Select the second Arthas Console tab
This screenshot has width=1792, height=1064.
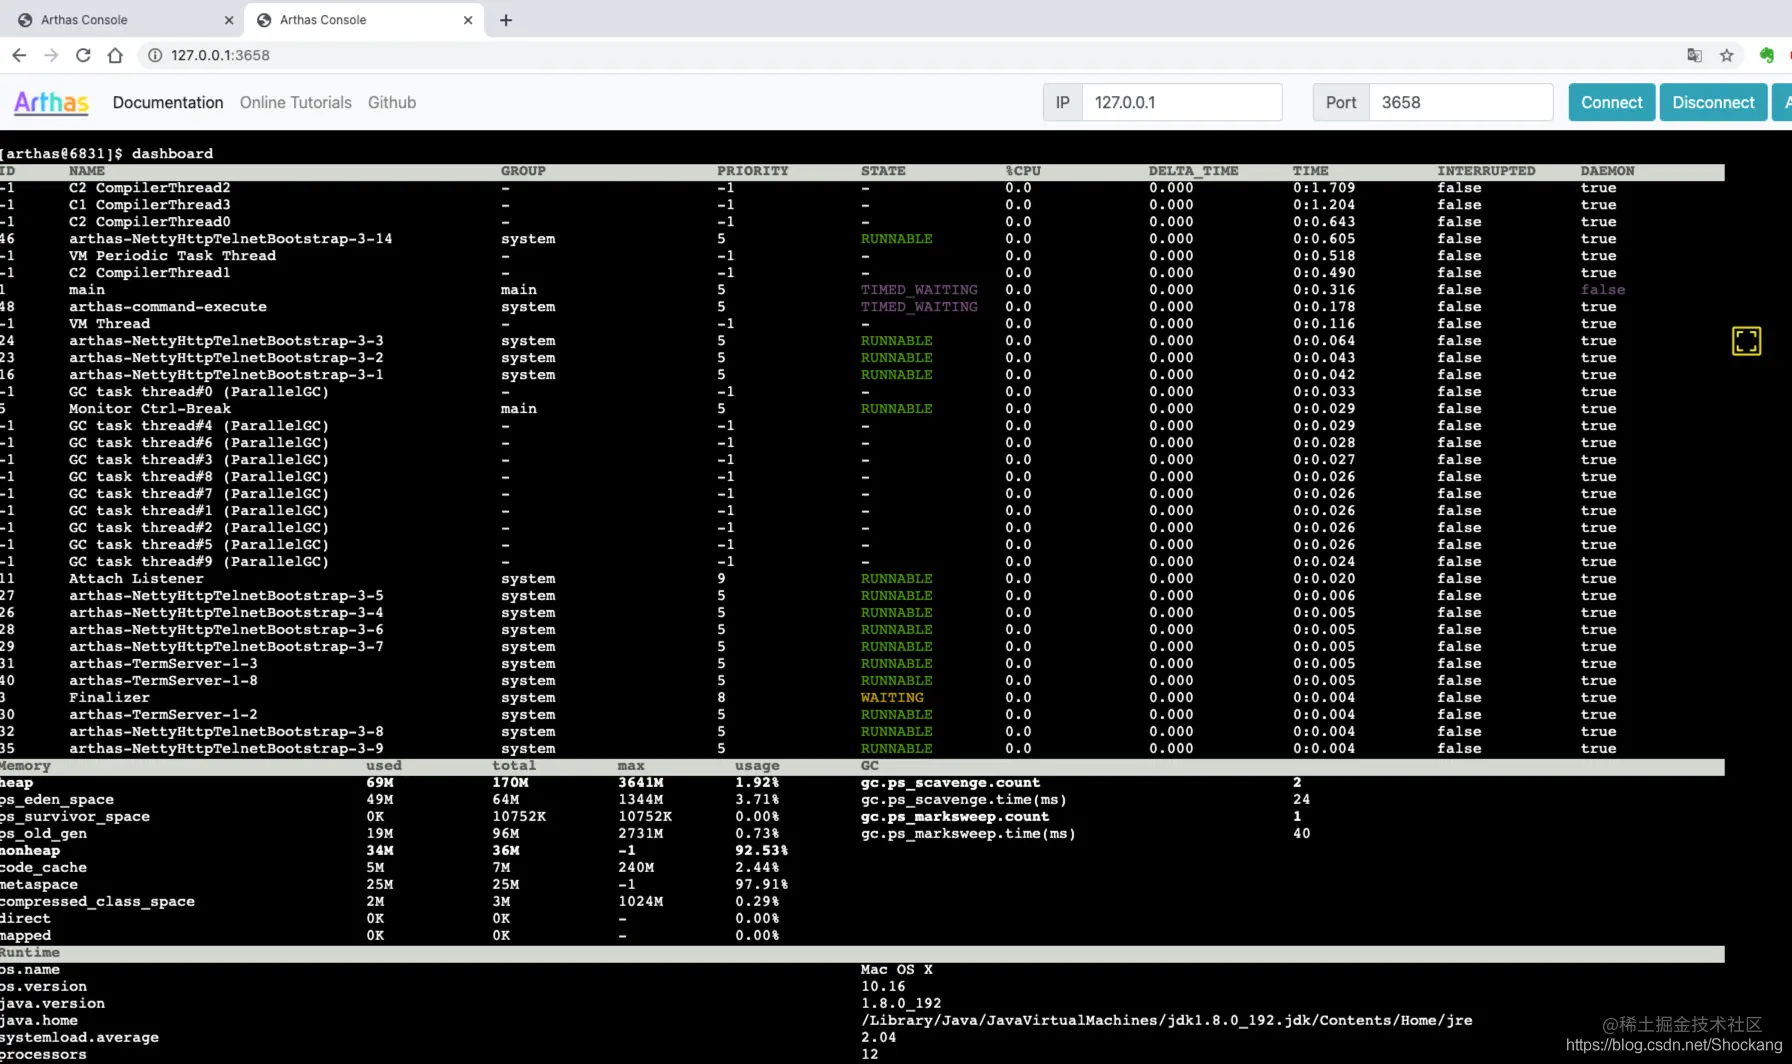(364, 20)
